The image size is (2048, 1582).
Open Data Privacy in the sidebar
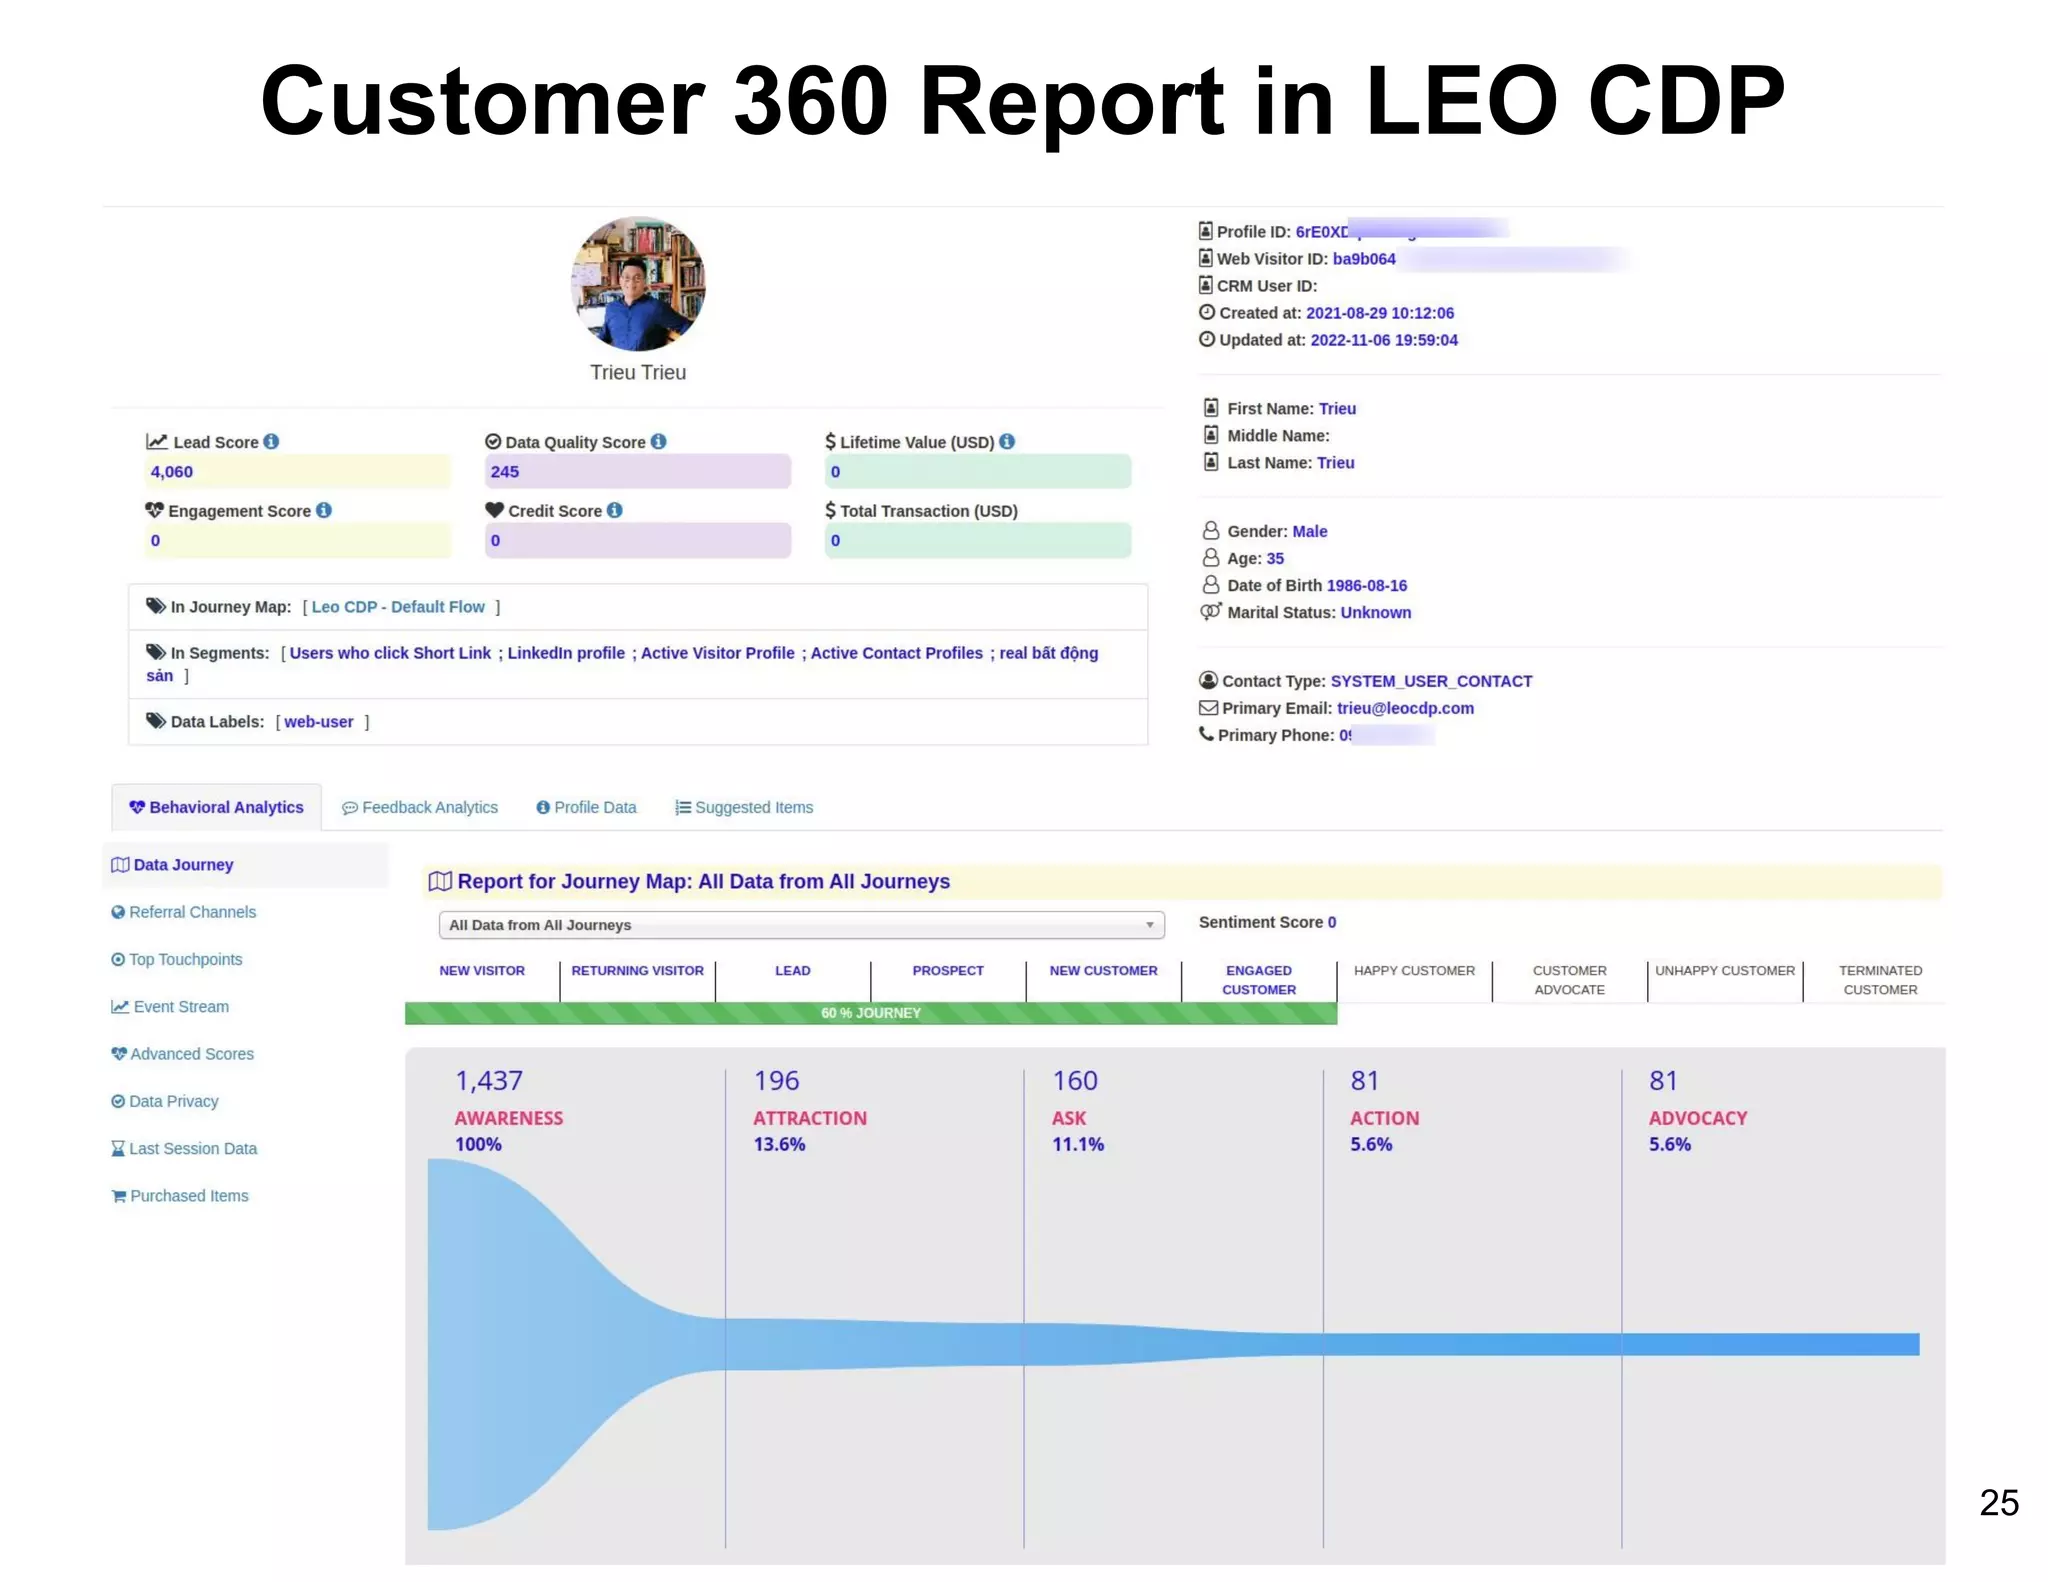(x=164, y=1101)
